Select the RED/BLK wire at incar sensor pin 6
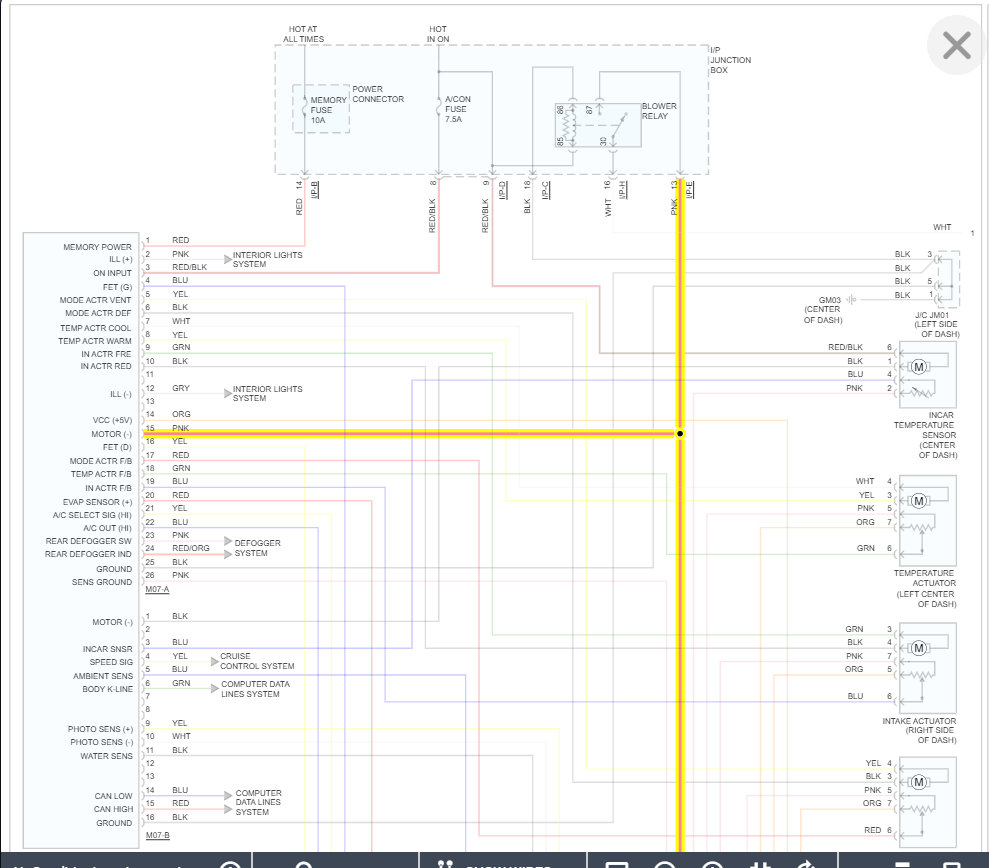This screenshot has width=989, height=868. point(845,348)
